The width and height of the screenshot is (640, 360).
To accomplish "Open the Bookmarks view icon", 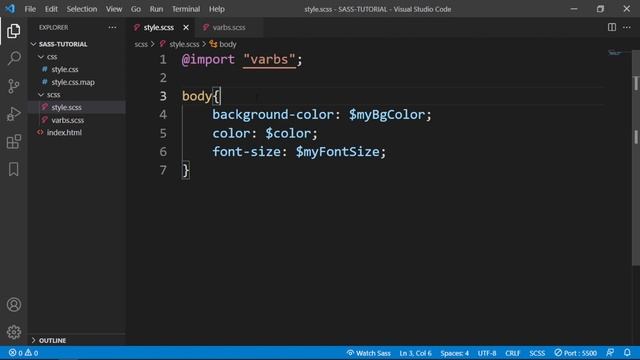I will (13, 169).
